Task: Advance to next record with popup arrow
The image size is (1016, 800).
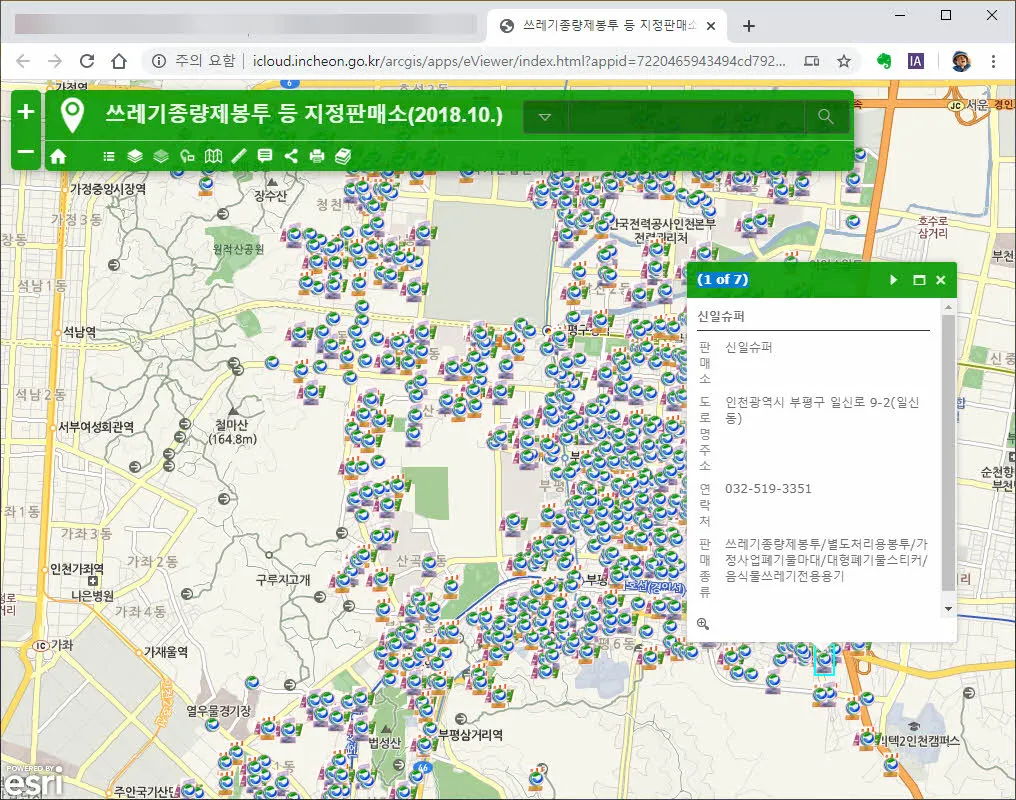Action: coord(893,280)
